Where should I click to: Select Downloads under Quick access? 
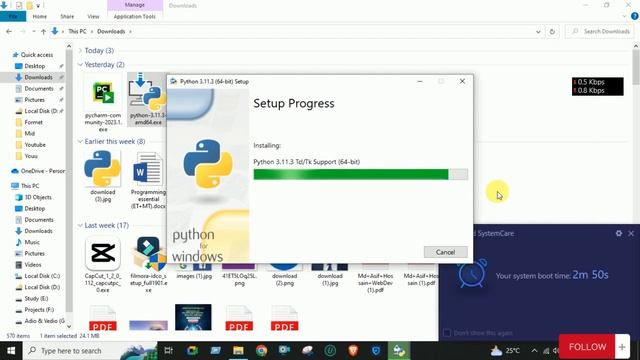click(x=38, y=77)
